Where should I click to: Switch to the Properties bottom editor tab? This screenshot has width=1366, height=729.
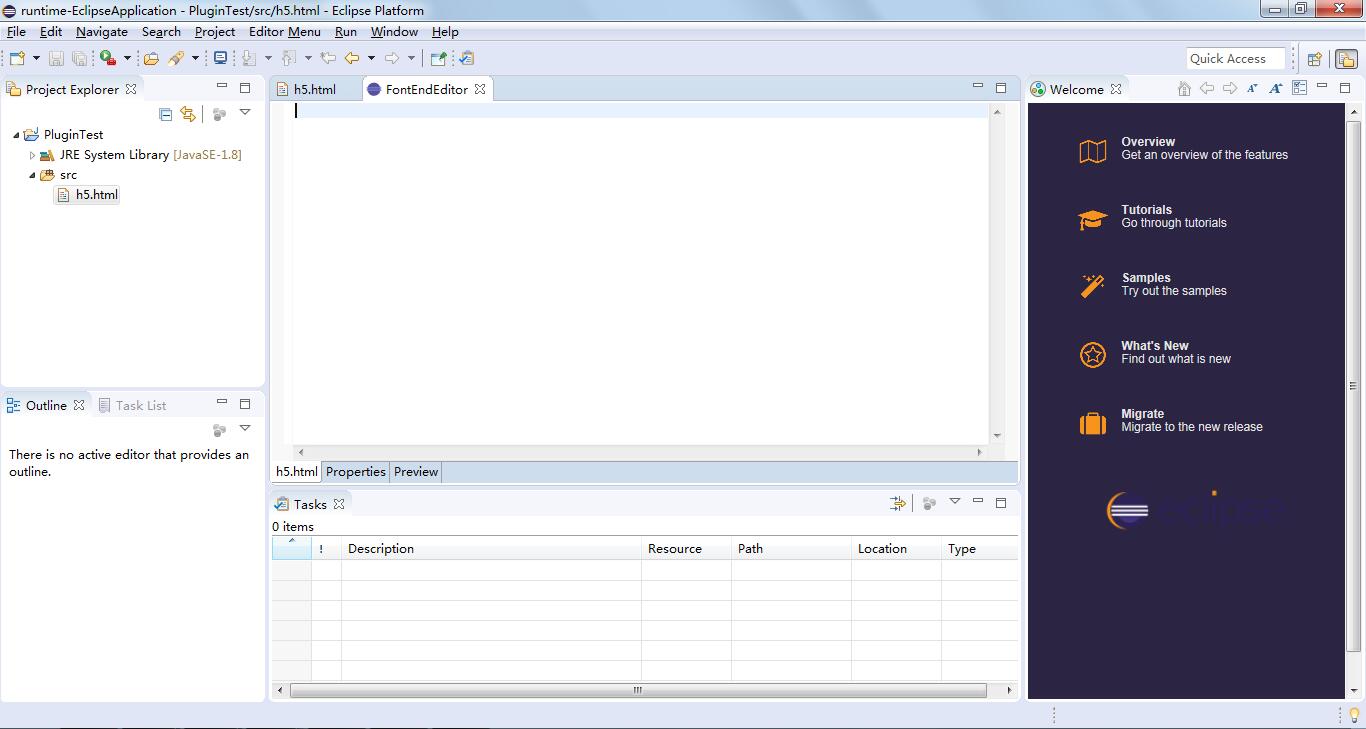click(356, 472)
